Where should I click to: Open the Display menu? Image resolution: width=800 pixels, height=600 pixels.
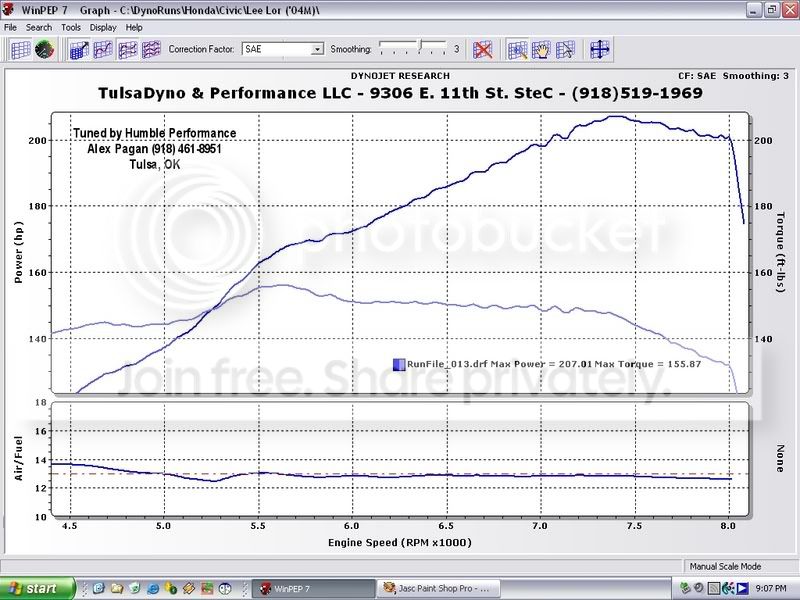(103, 27)
